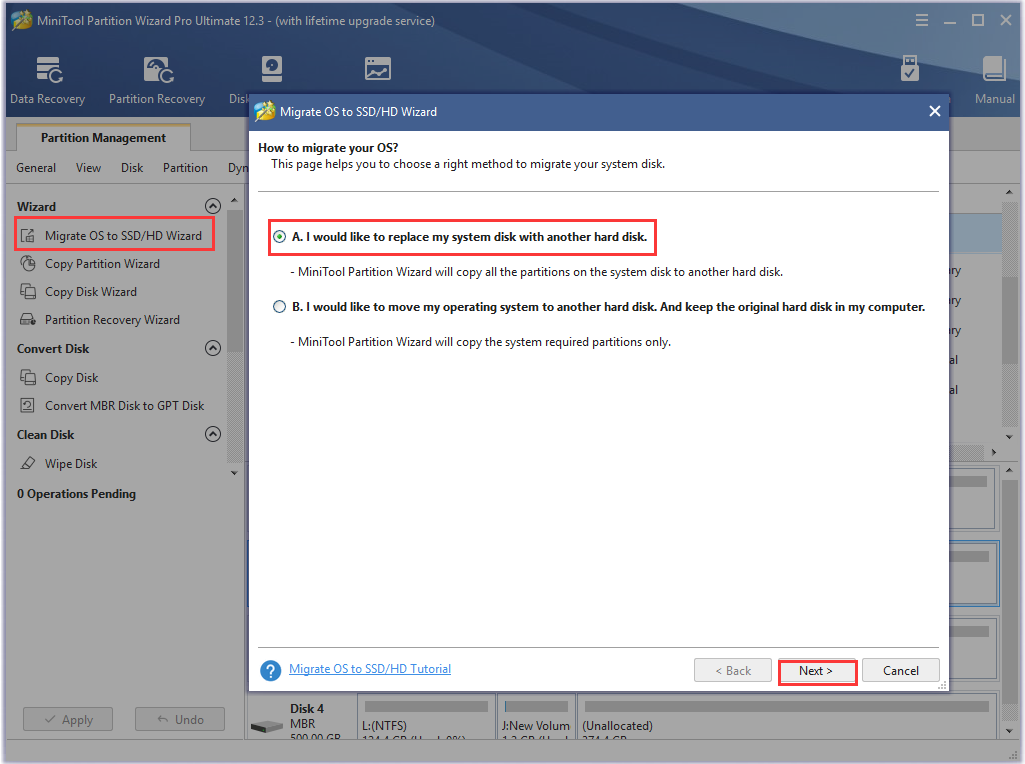Click the 0 Operations Pending label
The width and height of the screenshot is (1025, 764).
[x=76, y=494]
